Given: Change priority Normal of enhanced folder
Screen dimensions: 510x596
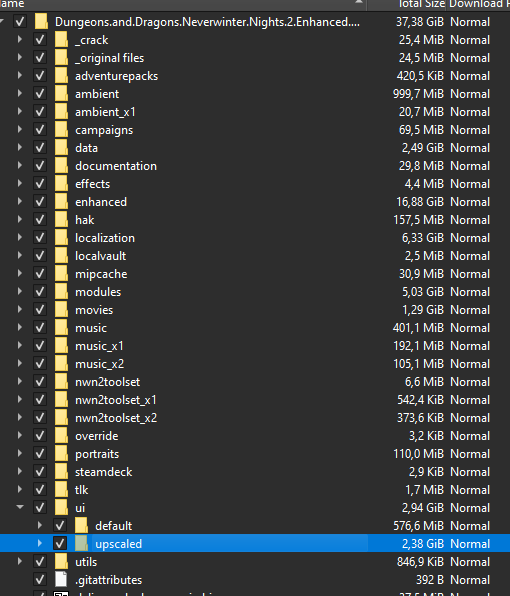Looking at the screenshot, I should pyautogui.click(x=470, y=202).
